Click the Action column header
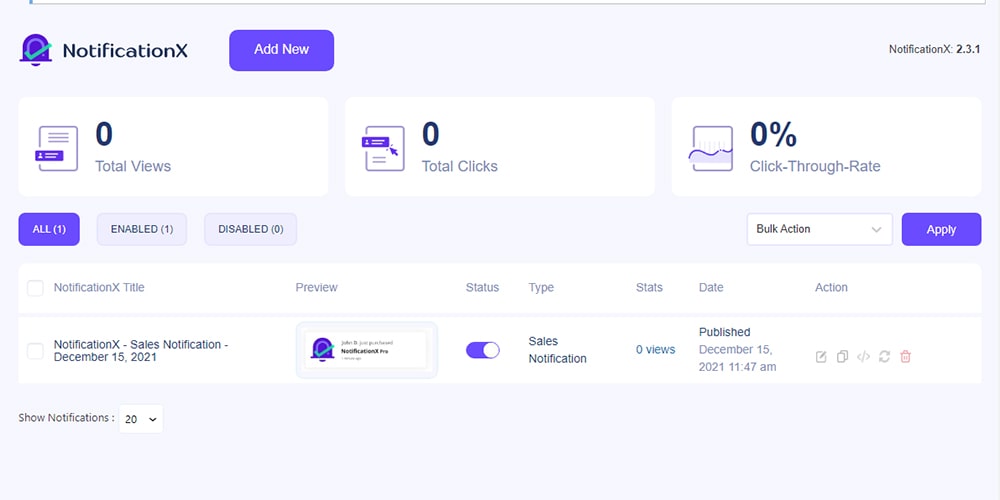 (831, 288)
